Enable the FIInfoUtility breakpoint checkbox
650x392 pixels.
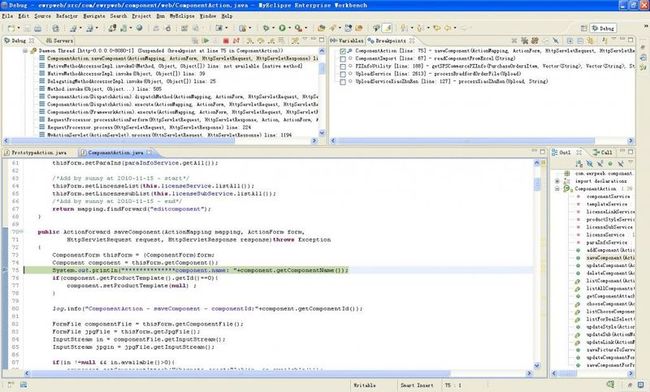point(343,66)
